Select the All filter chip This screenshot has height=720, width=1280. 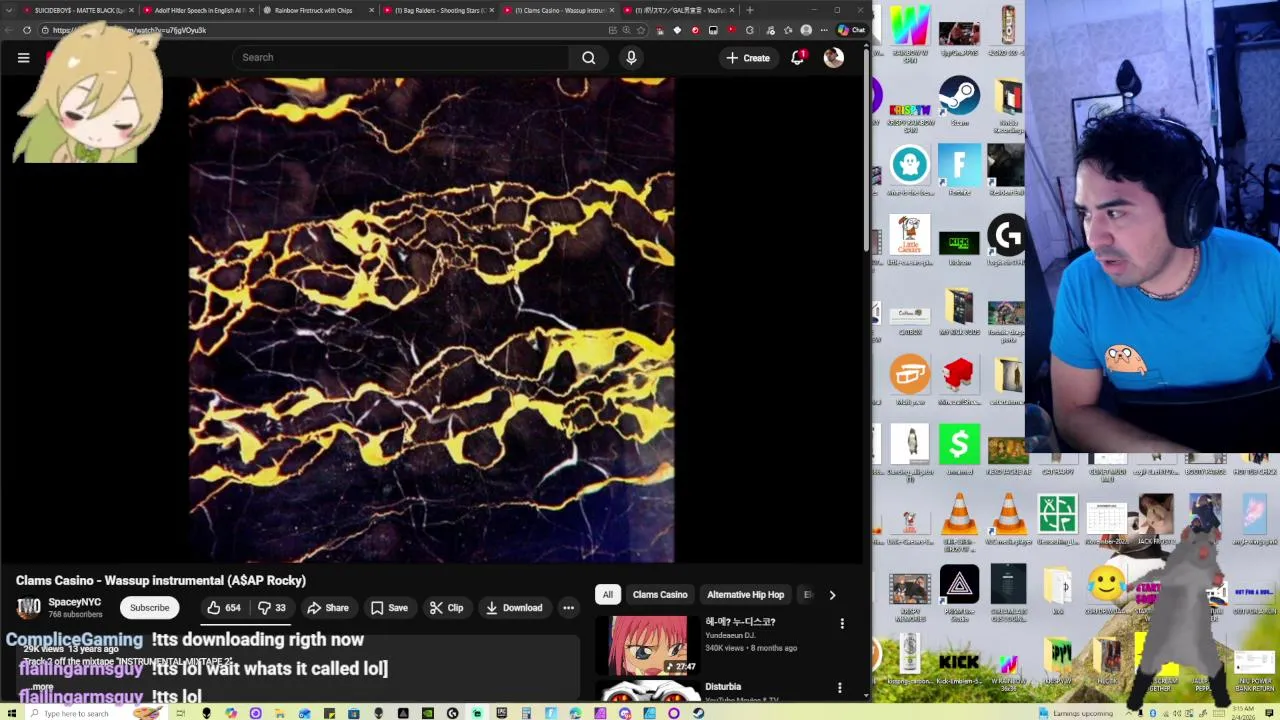point(607,594)
